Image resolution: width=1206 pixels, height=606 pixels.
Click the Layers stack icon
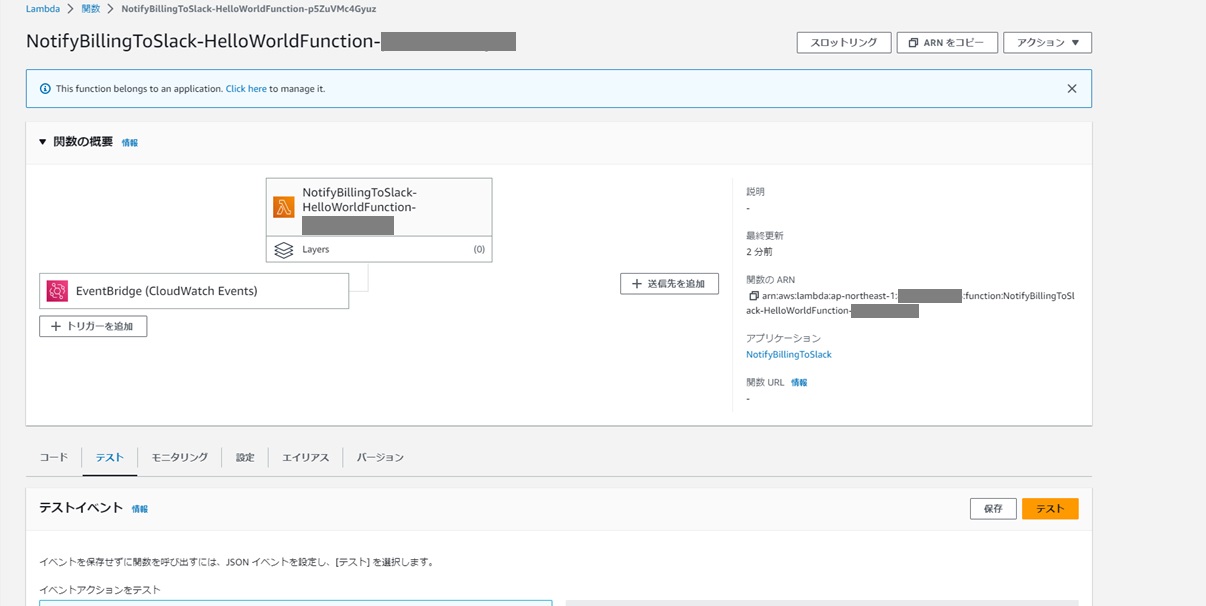pos(284,250)
